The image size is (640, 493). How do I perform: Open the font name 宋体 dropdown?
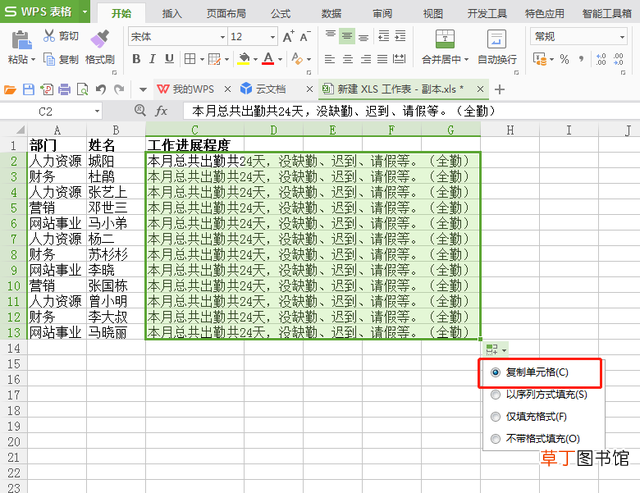222,37
